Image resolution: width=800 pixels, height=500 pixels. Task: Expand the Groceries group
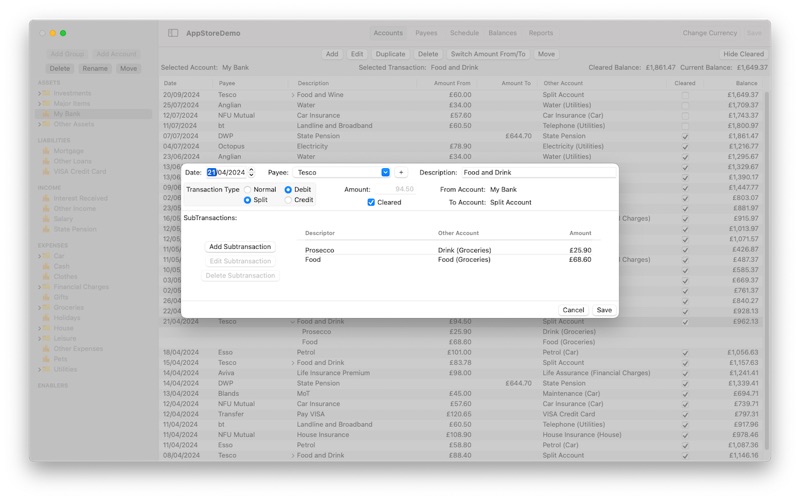click(39, 308)
